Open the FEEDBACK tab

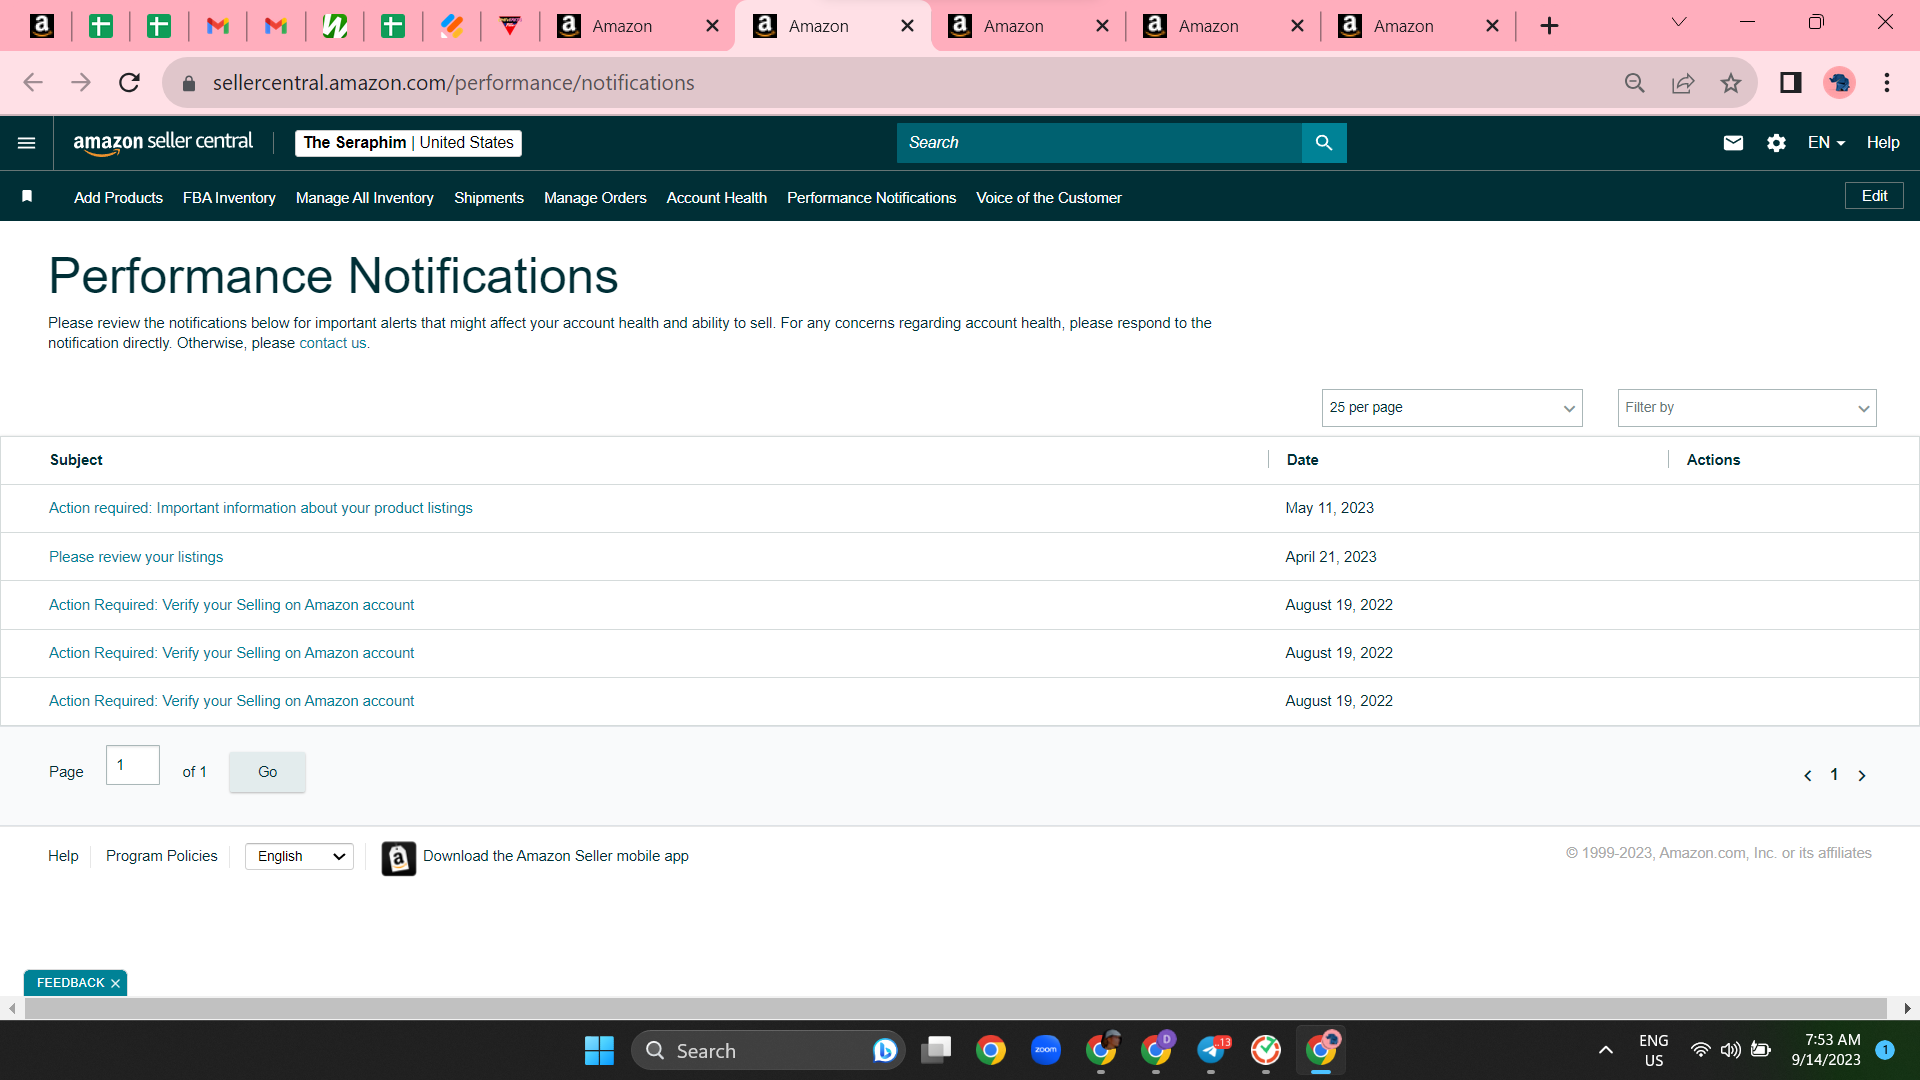pos(70,983)
